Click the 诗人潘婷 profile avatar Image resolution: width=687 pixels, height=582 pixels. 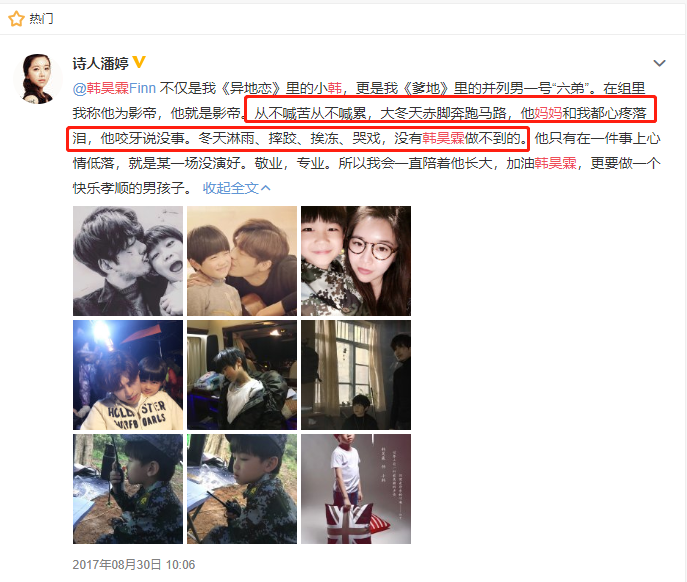38,79
